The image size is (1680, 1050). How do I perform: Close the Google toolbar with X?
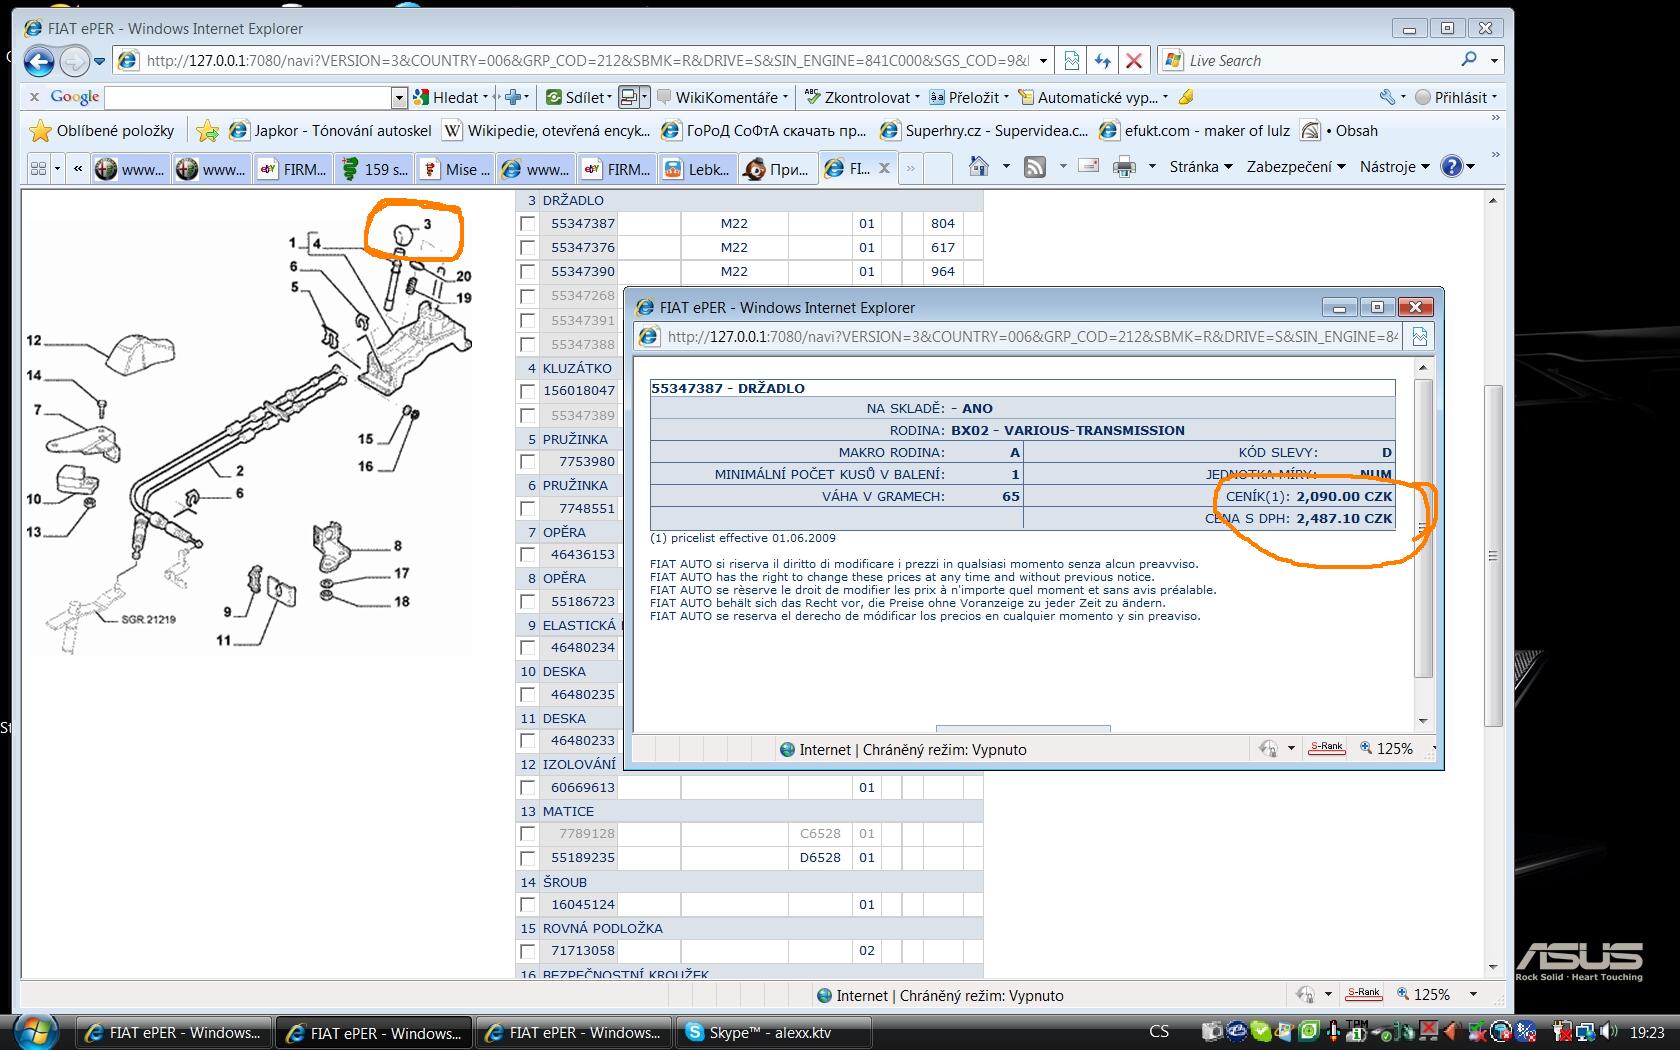(x=34, y=97)
